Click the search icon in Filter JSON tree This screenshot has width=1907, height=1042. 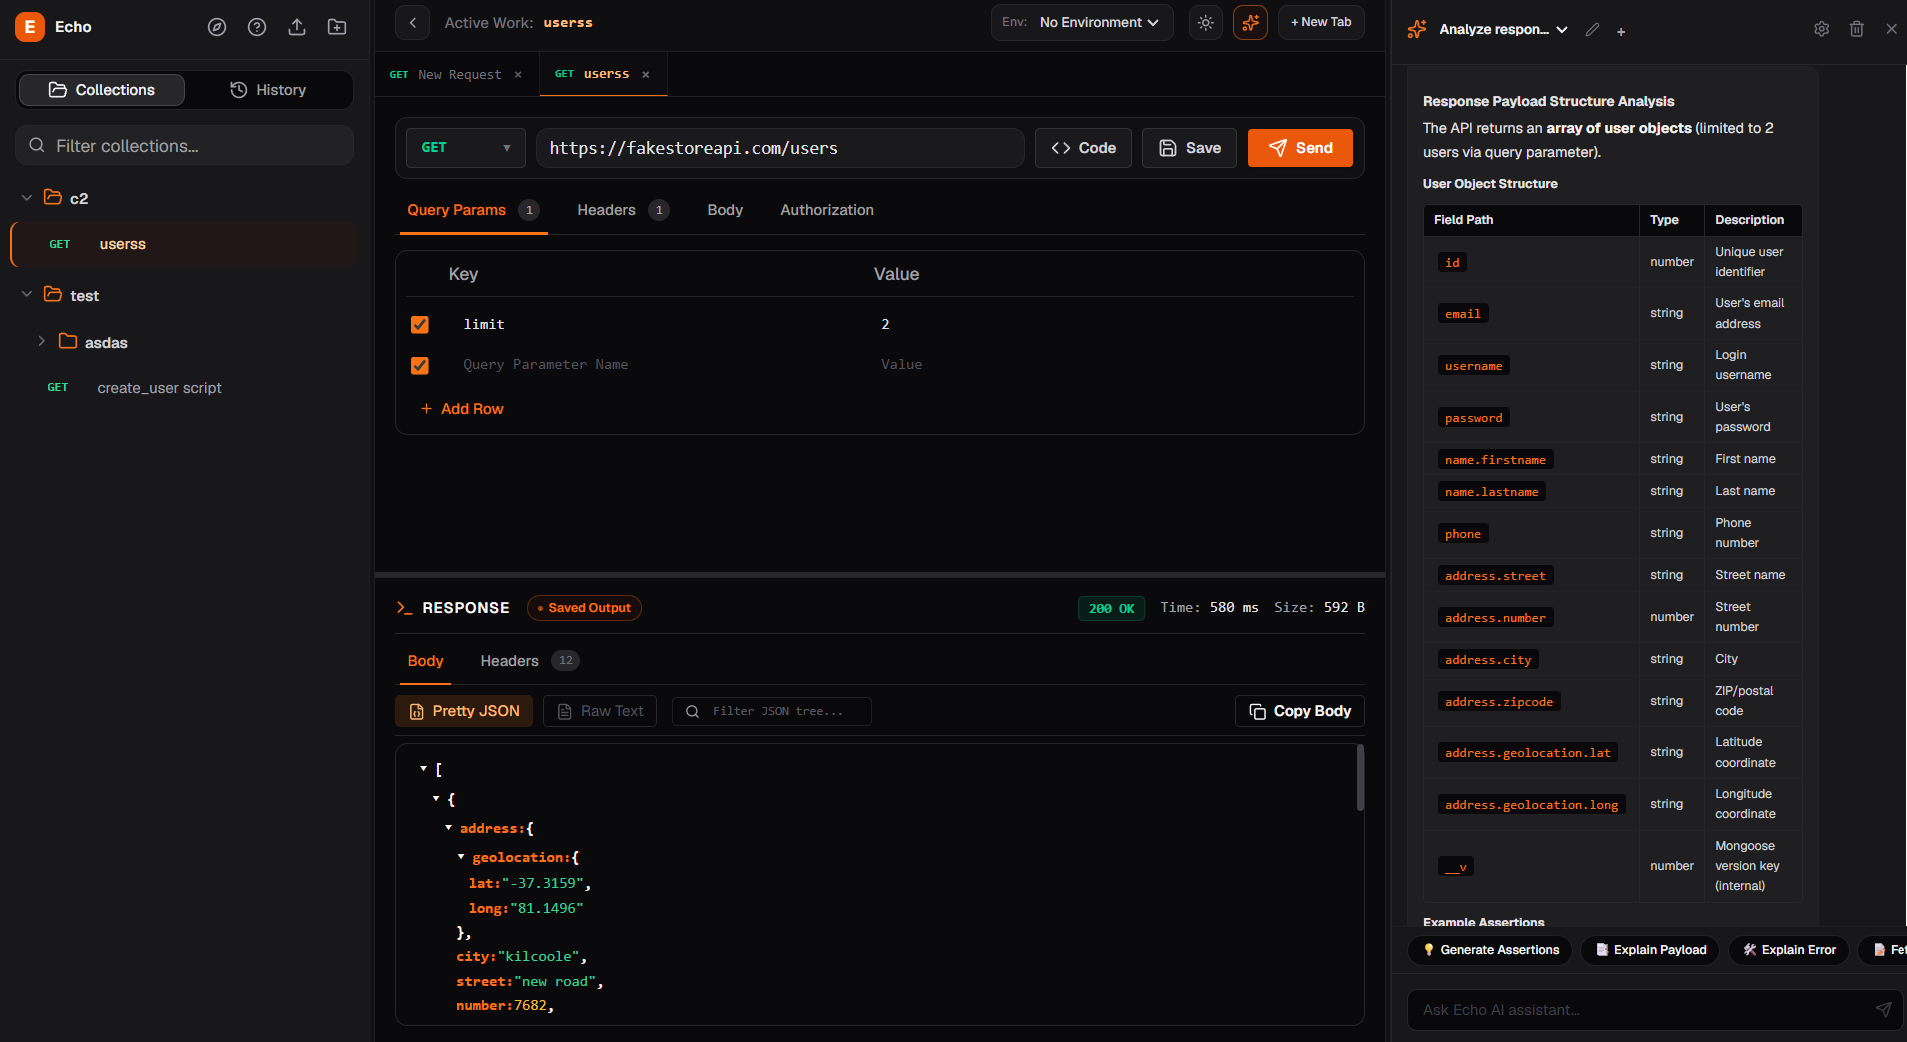pyautogui.click(x=692, y=712)
